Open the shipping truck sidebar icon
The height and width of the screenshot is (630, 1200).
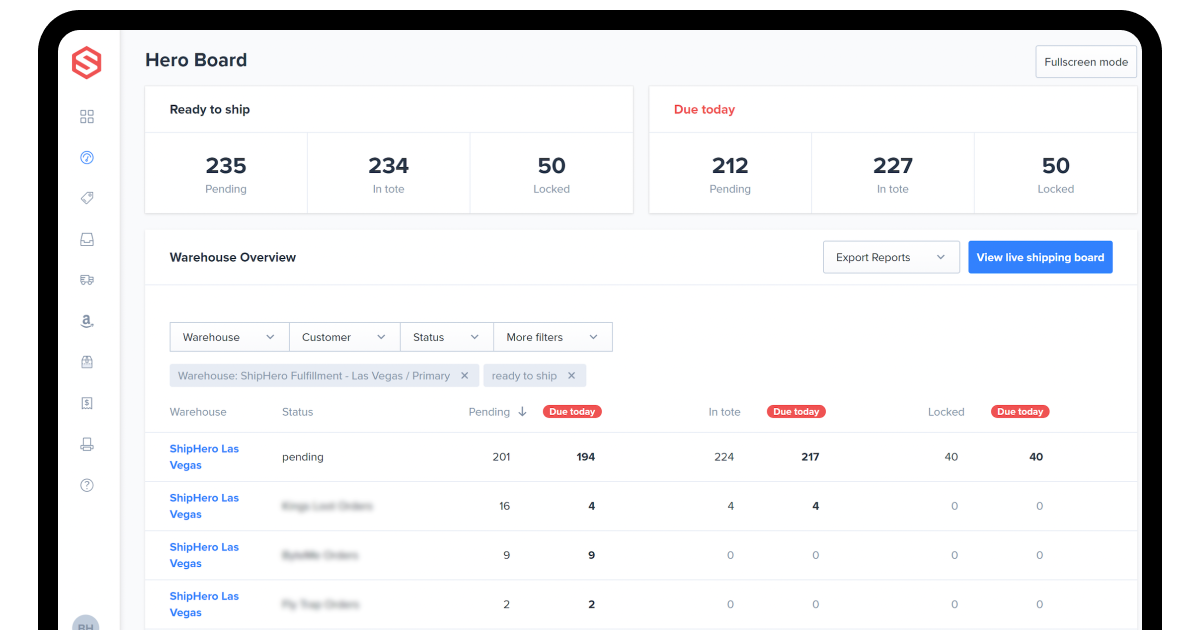(x=87, y=281)
